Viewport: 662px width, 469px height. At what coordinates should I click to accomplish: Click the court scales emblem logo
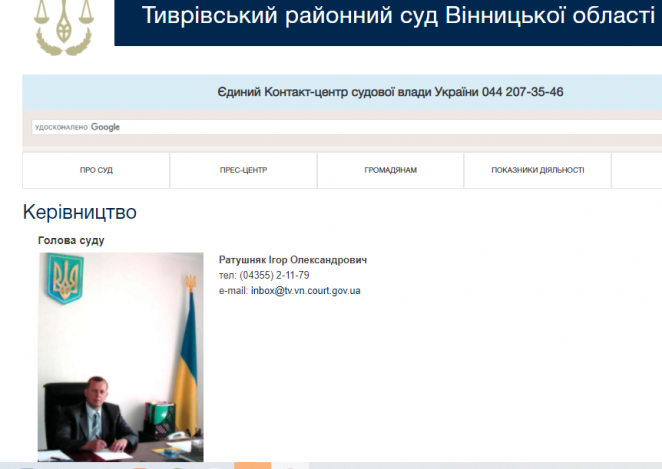(64, 28)
